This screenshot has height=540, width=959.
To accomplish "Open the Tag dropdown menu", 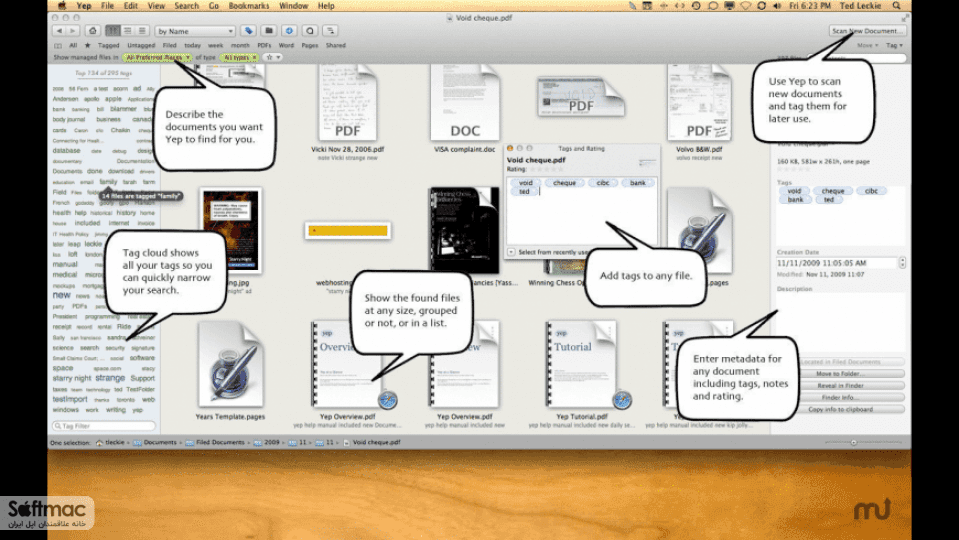I will 894,45.
